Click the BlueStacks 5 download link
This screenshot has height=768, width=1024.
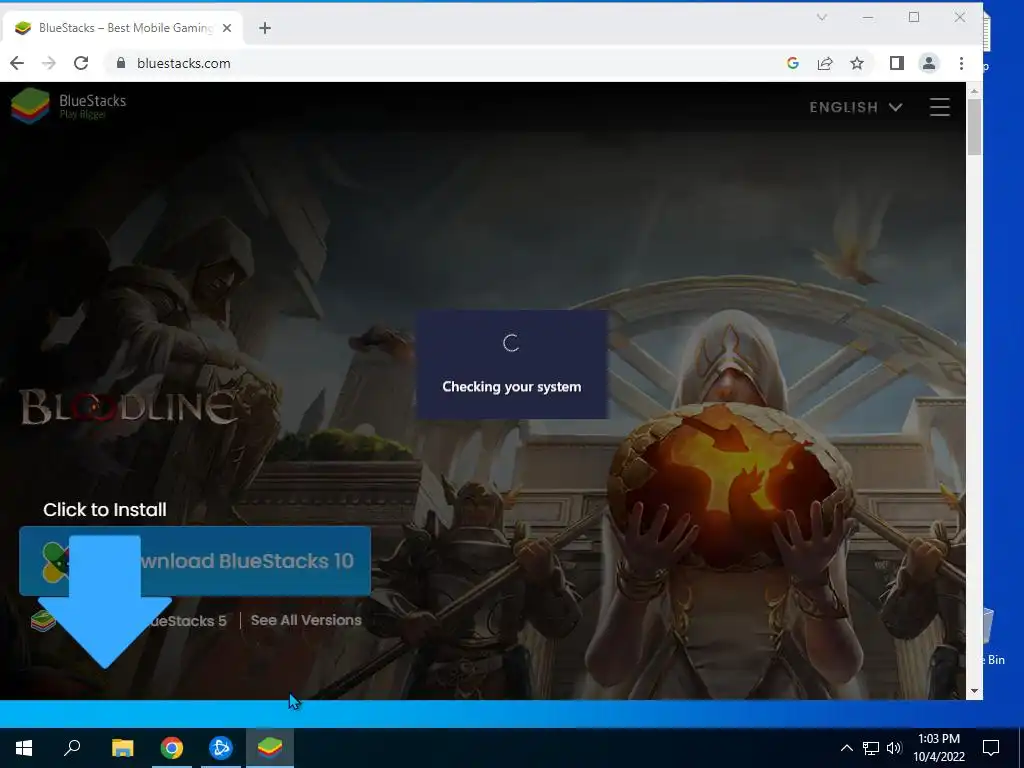129,620
